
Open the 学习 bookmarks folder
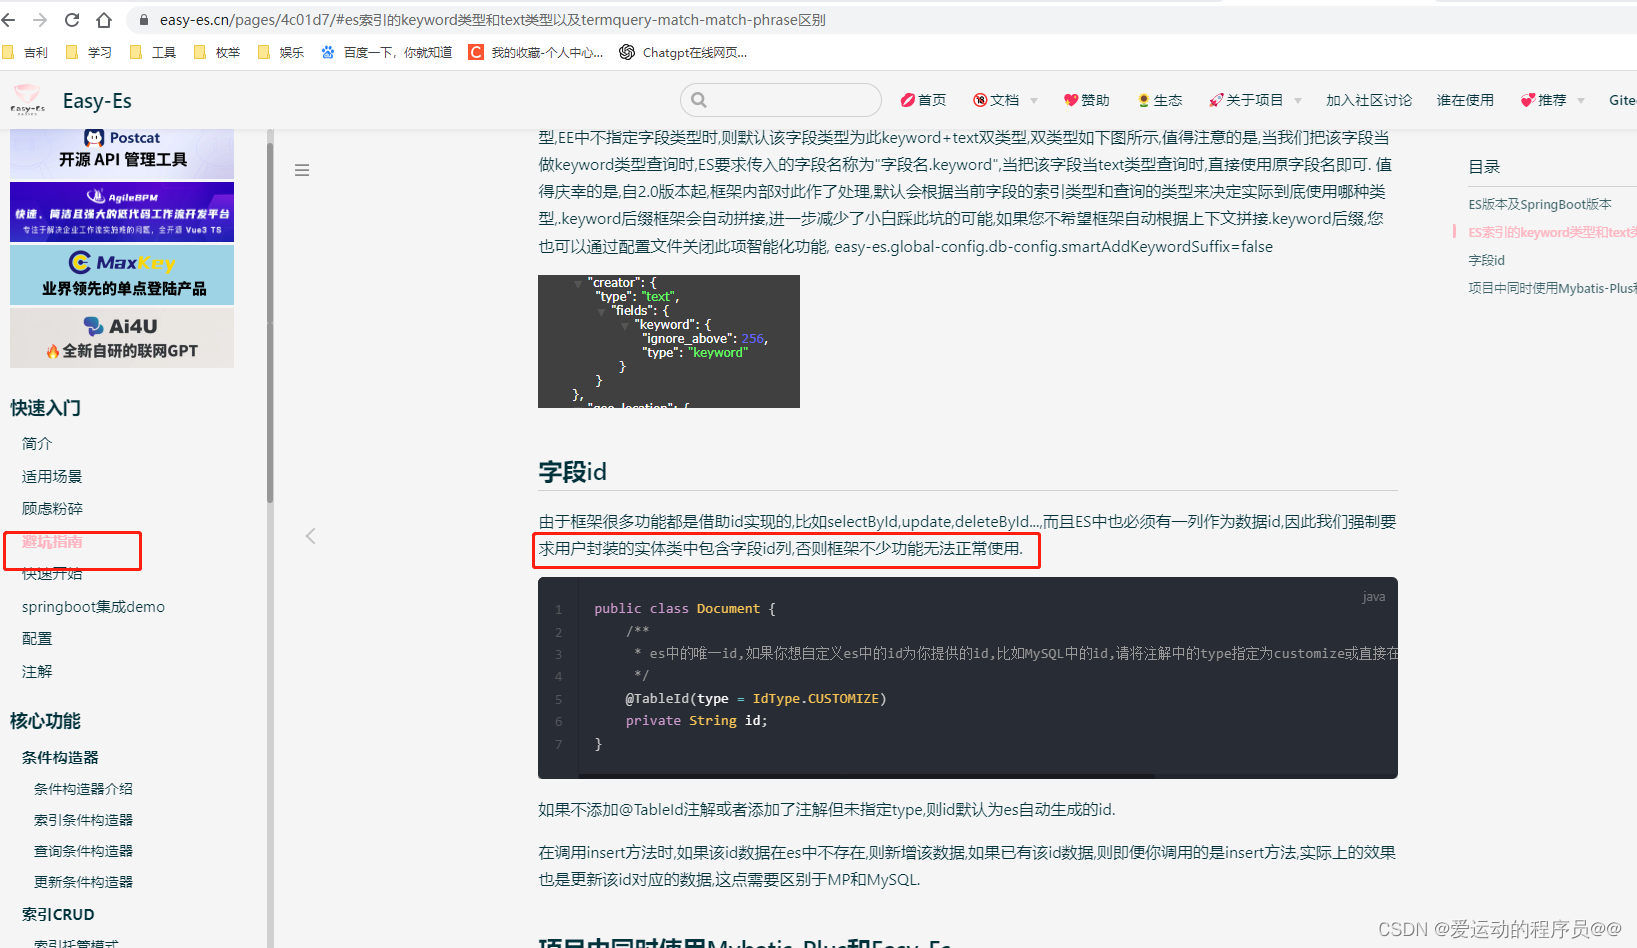[x=88, y=52]
